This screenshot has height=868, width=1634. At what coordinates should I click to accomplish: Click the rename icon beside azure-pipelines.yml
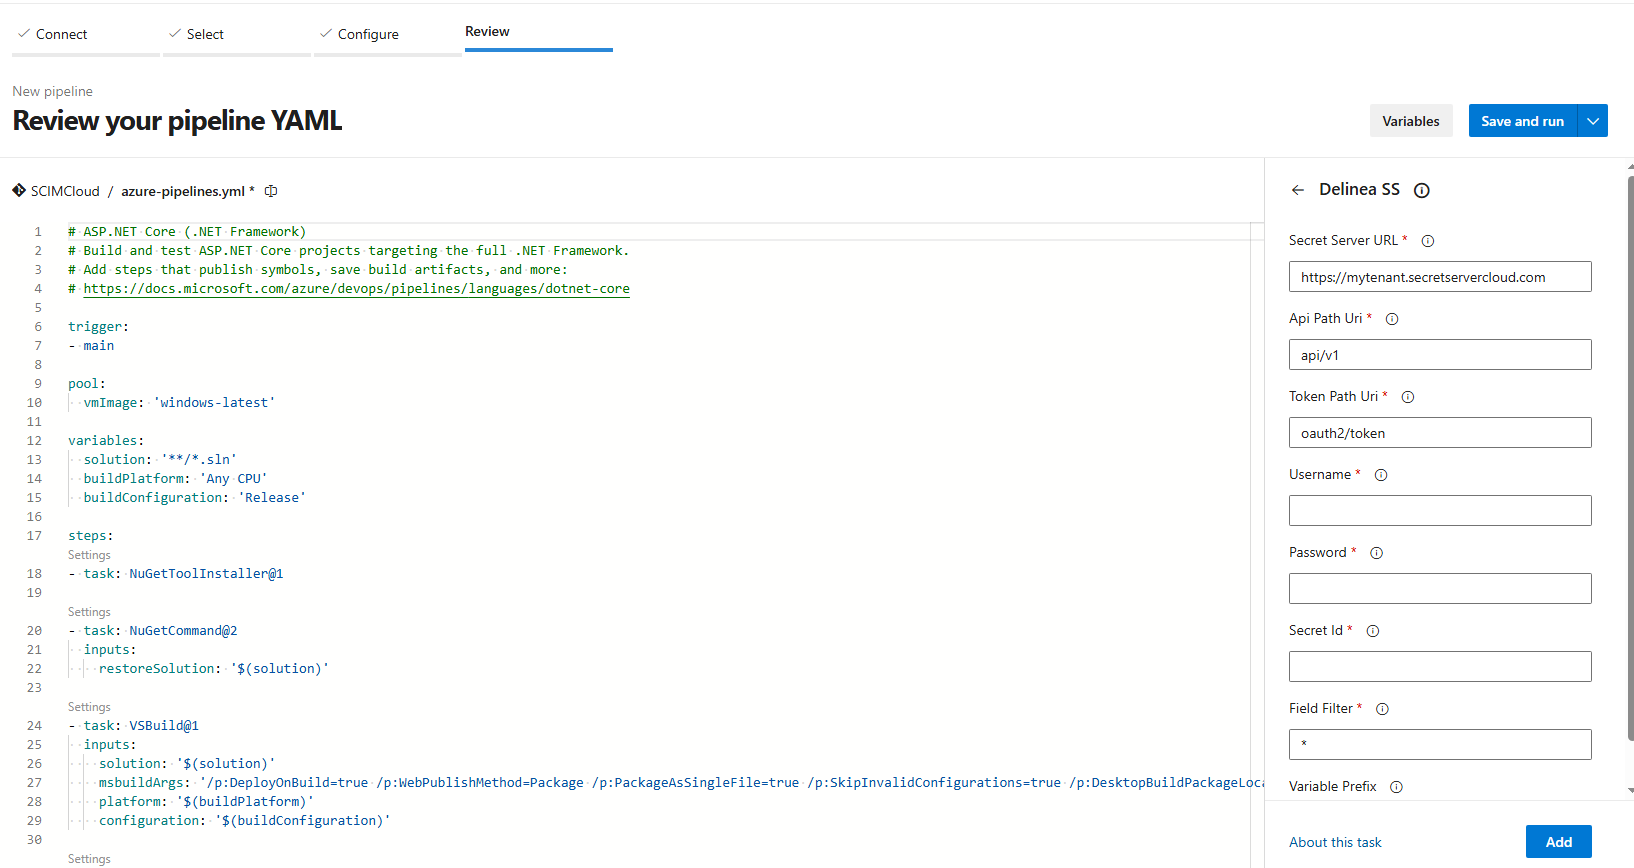[x=271, y=191]
